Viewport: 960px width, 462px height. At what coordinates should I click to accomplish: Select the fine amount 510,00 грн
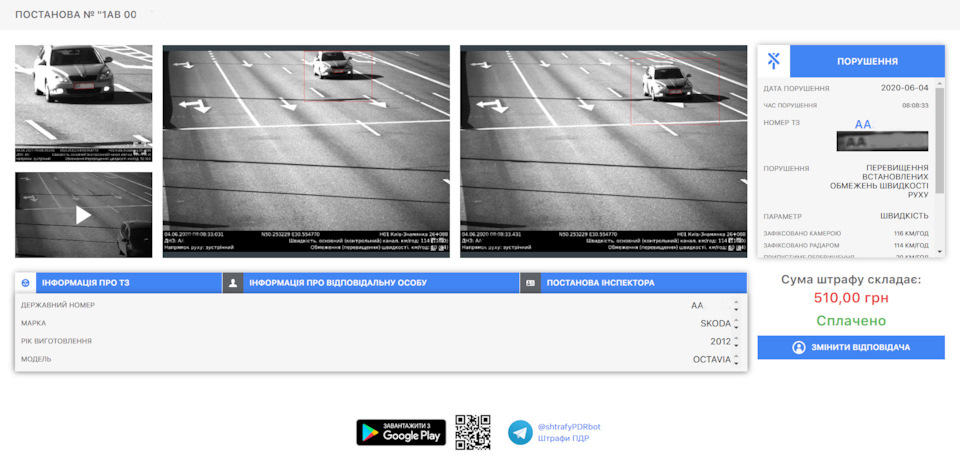click(851, 298)
